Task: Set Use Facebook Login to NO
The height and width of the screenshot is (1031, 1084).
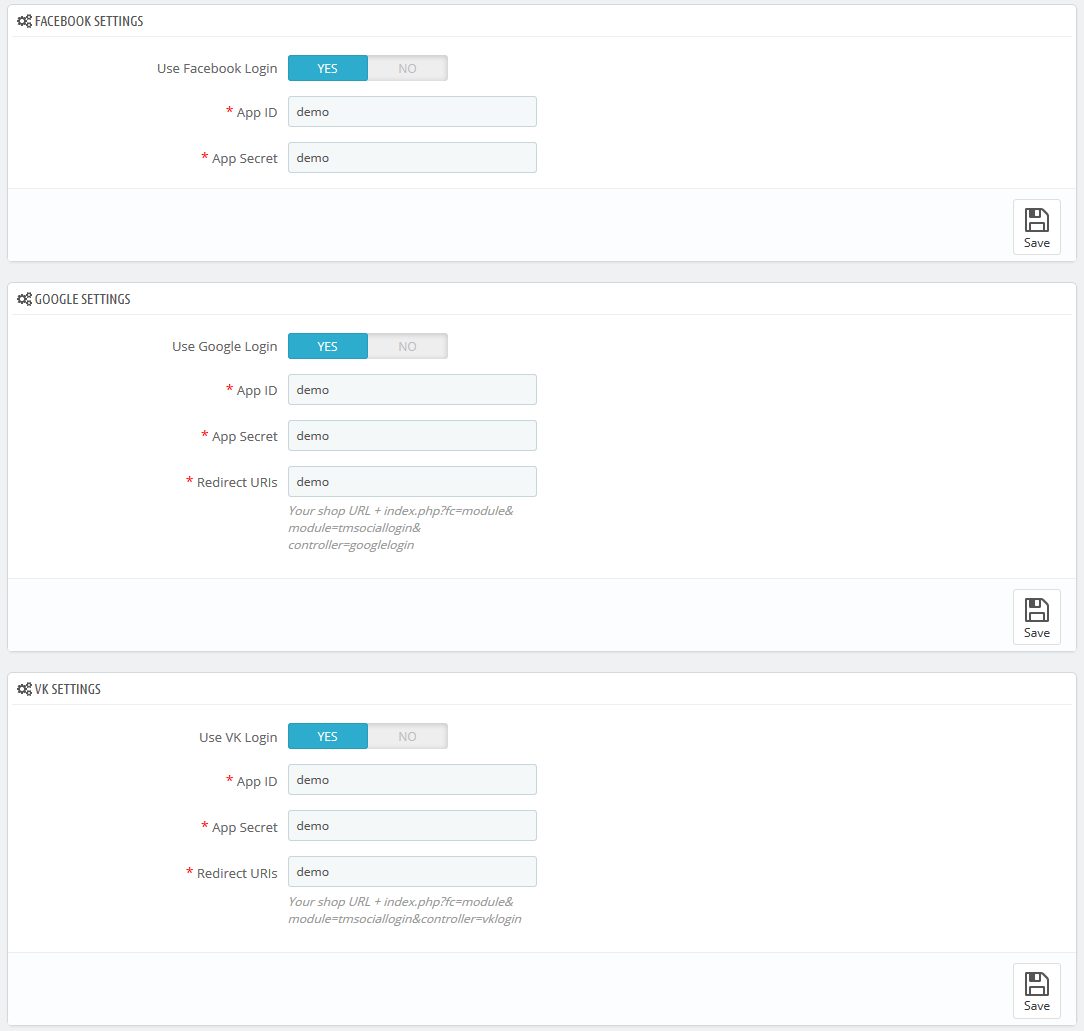Action: click(407, 68)
